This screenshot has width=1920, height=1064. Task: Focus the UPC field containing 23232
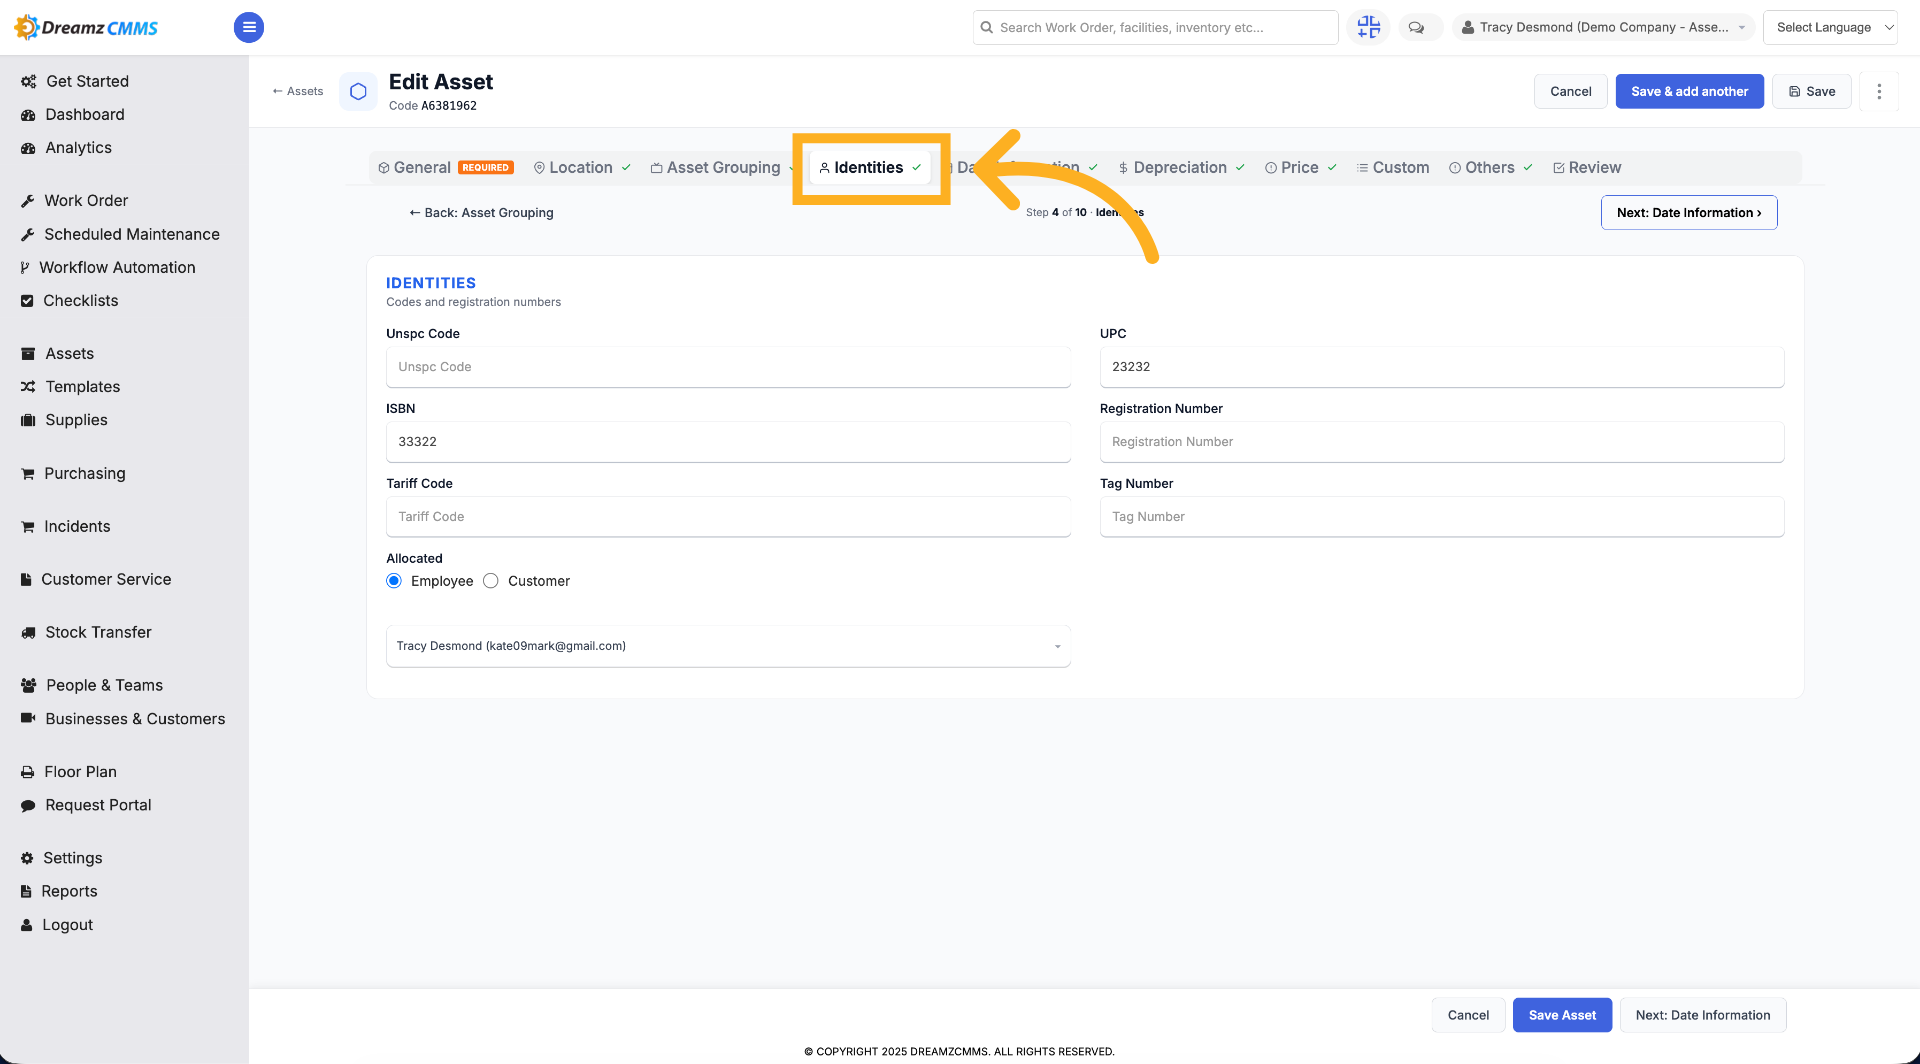(1442, 367)
